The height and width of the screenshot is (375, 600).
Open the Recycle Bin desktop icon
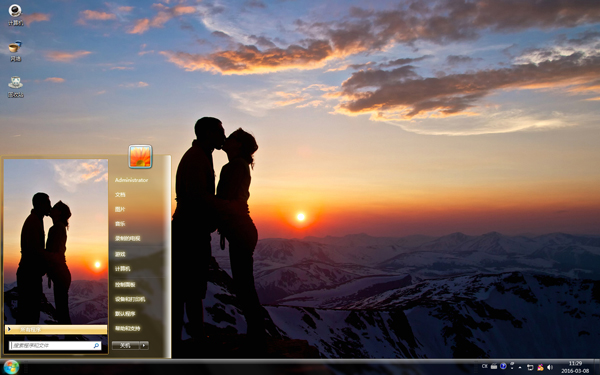point(15,87)
